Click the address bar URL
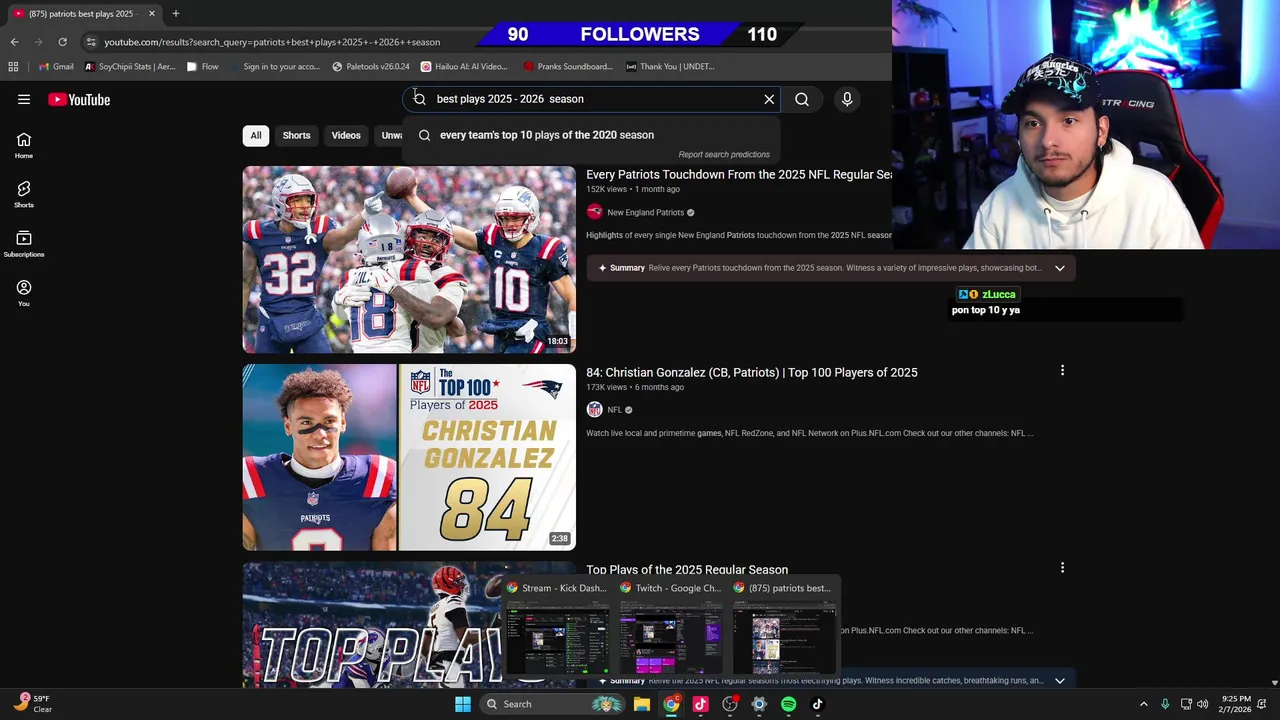Screen dimensions: 1280x720 tap(272, 42)
